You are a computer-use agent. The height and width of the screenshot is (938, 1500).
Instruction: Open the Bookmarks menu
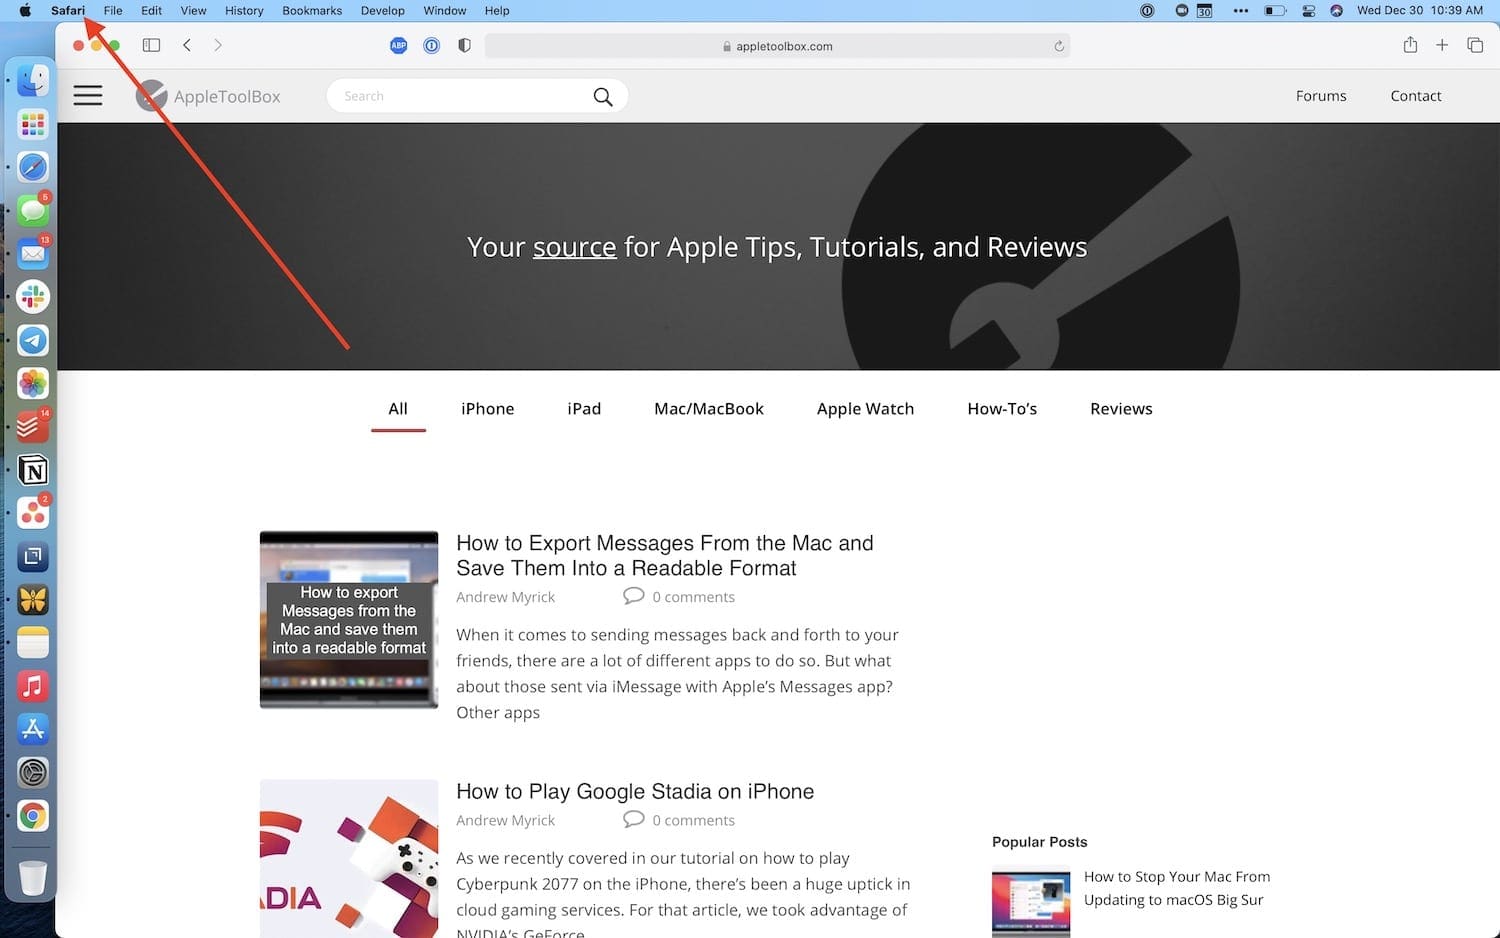(312, 11)
